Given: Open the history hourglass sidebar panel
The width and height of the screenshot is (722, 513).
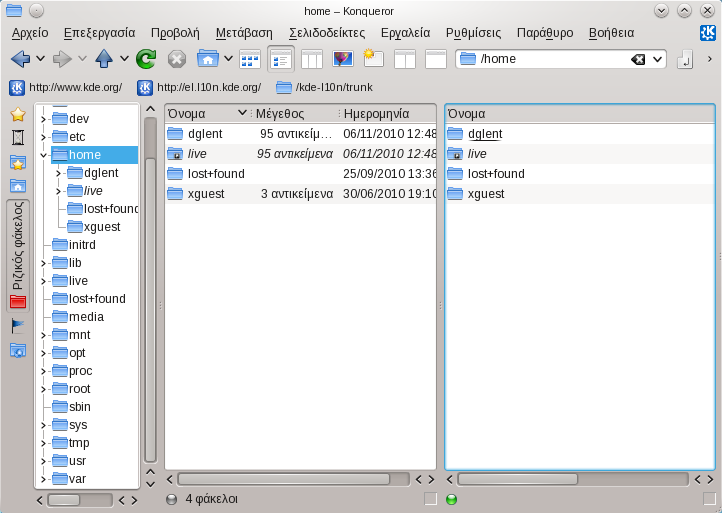Looking at the screenshot, I should pyautogui.click(x=18, y=137).
